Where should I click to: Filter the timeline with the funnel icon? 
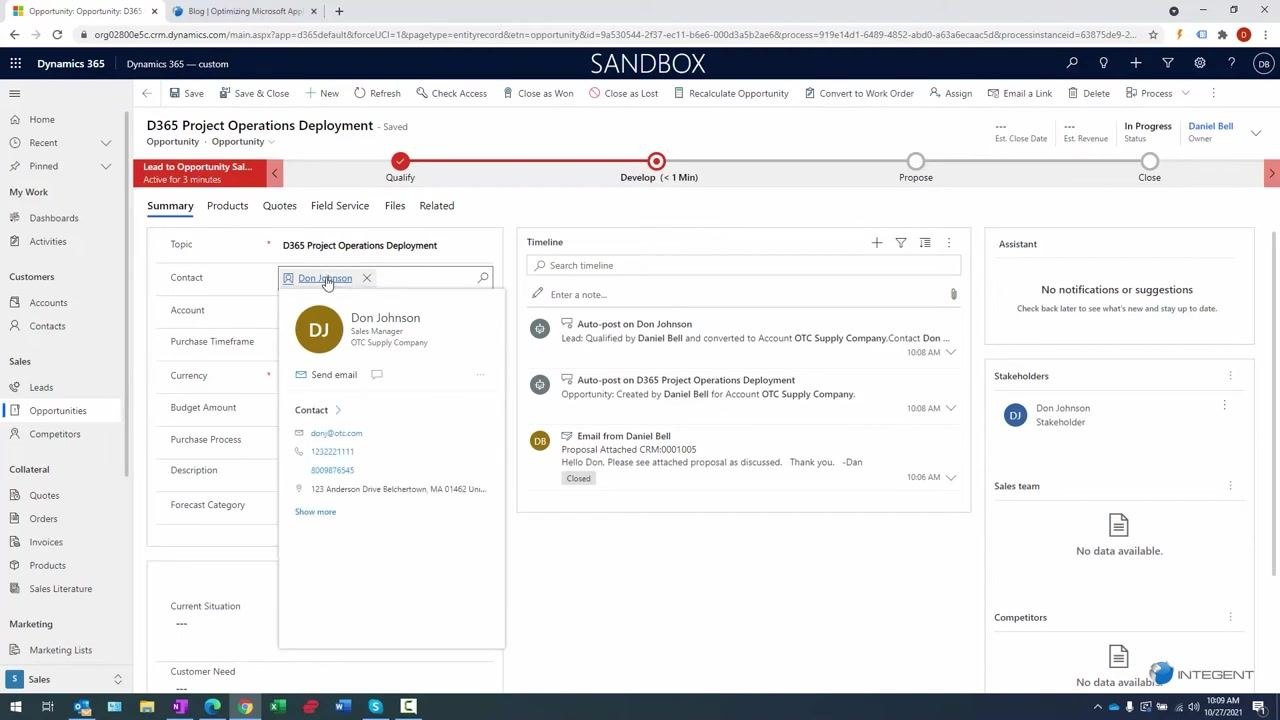(901, 242)
